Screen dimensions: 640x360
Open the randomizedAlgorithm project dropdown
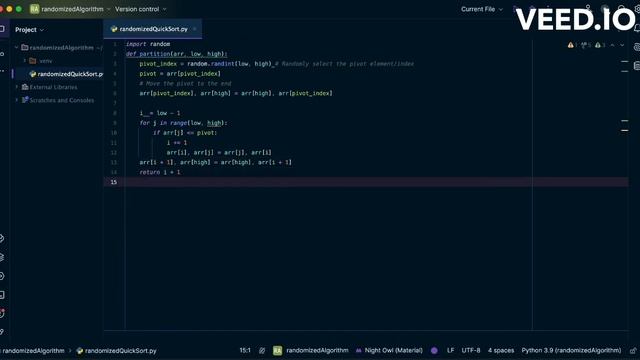(x=76, y=9)
